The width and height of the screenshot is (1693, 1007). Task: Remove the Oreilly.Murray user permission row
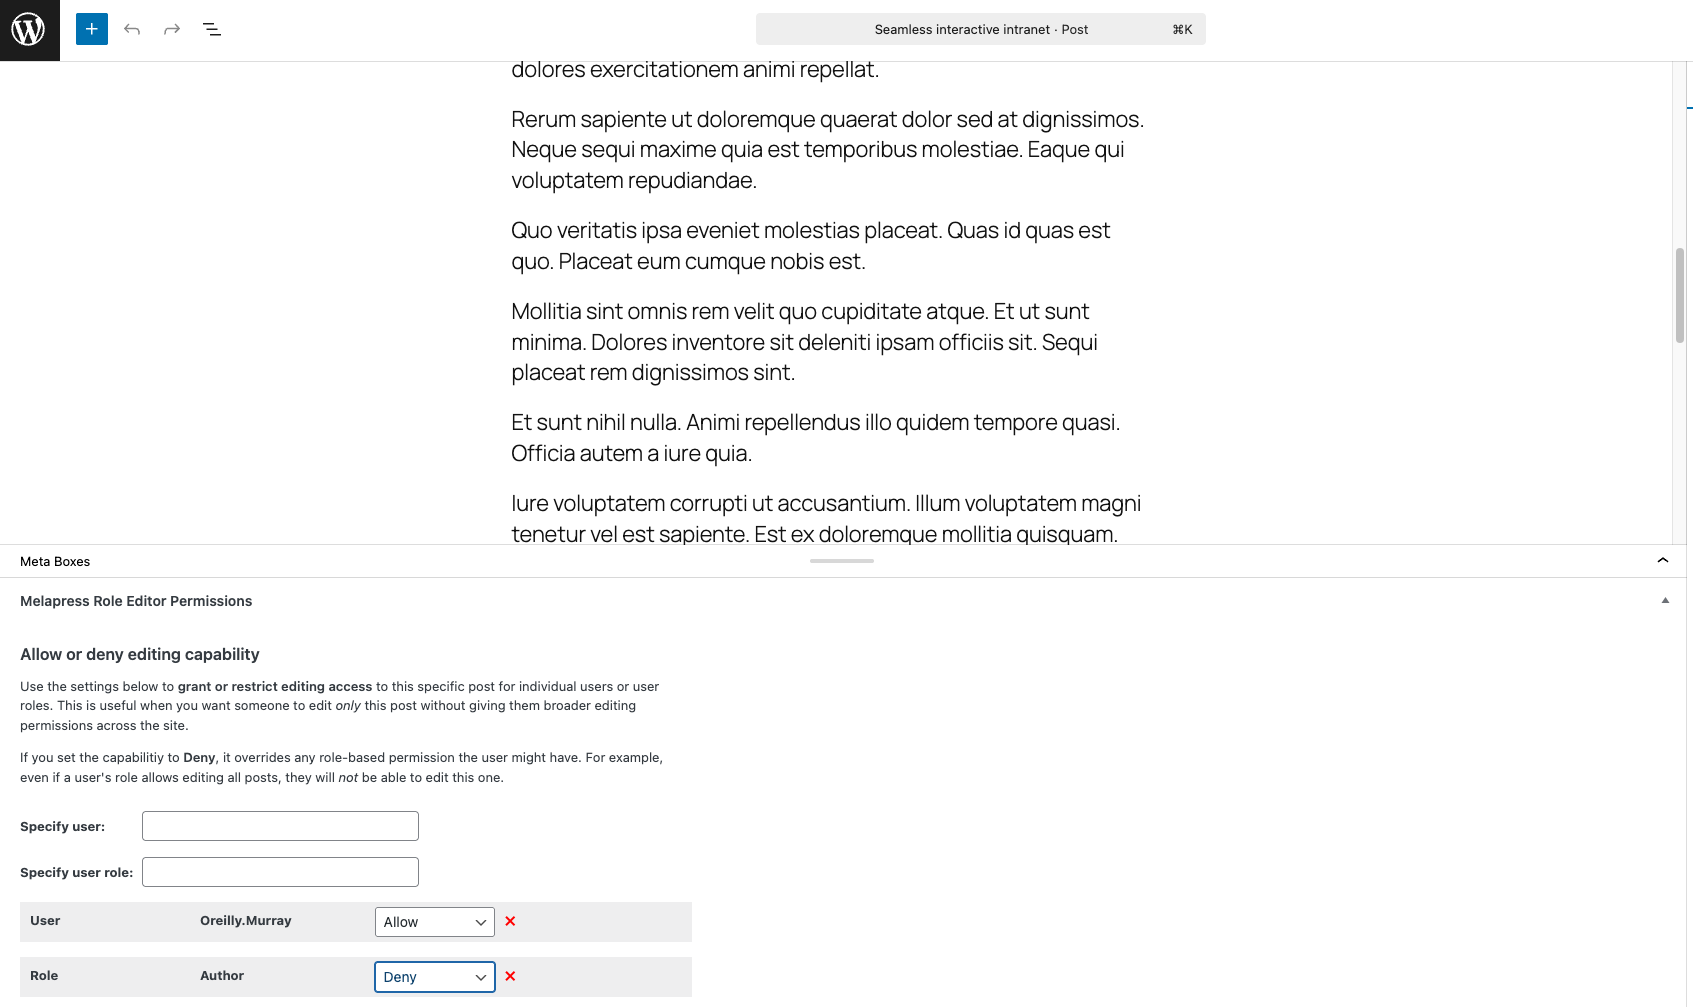[510, 921]
